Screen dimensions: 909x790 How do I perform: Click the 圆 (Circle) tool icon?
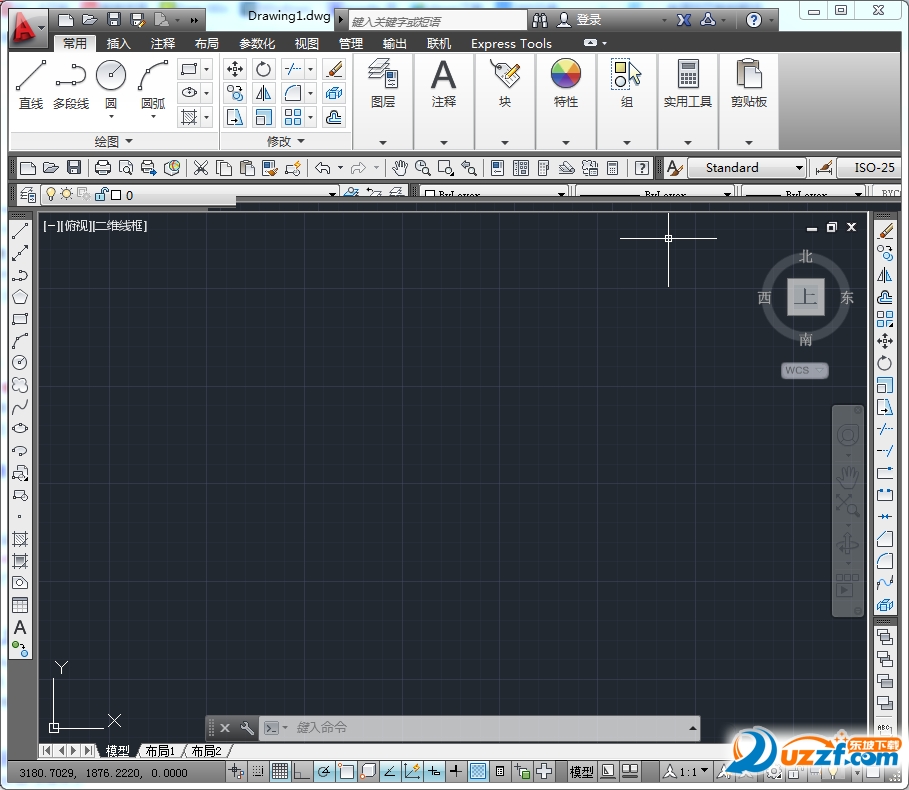[110, 76]
